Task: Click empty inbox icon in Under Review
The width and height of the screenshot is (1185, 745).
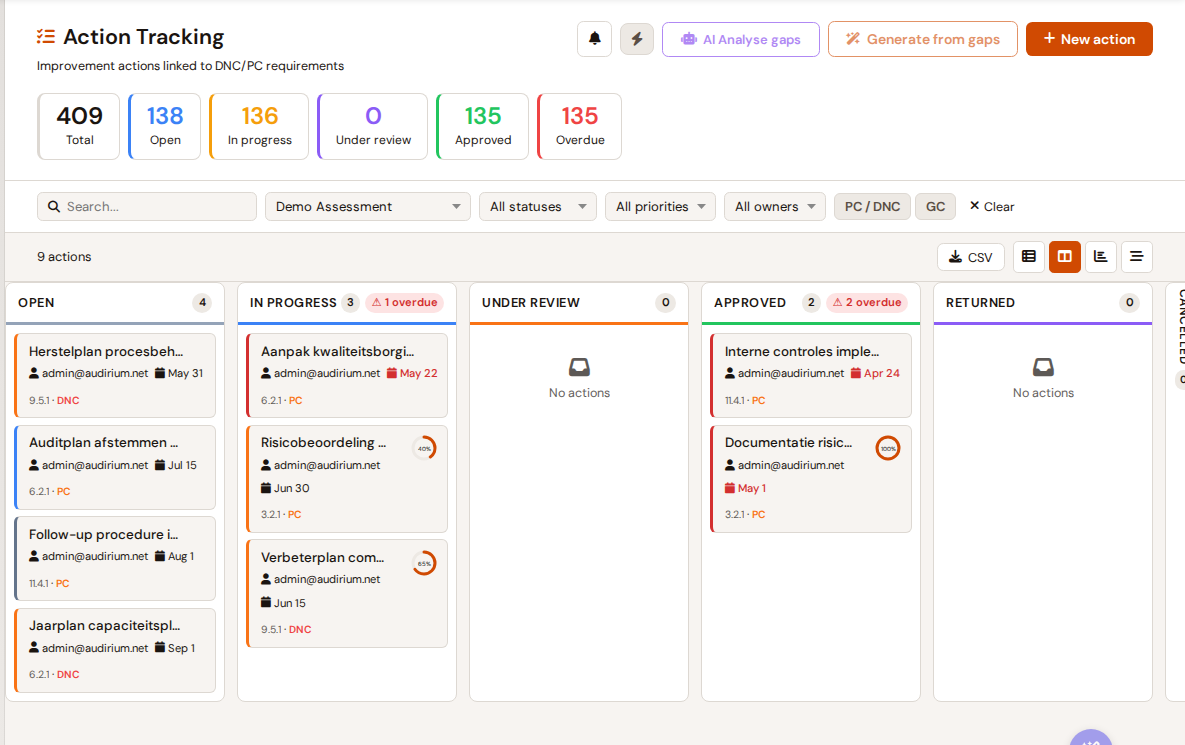Action: pos(580,367)
